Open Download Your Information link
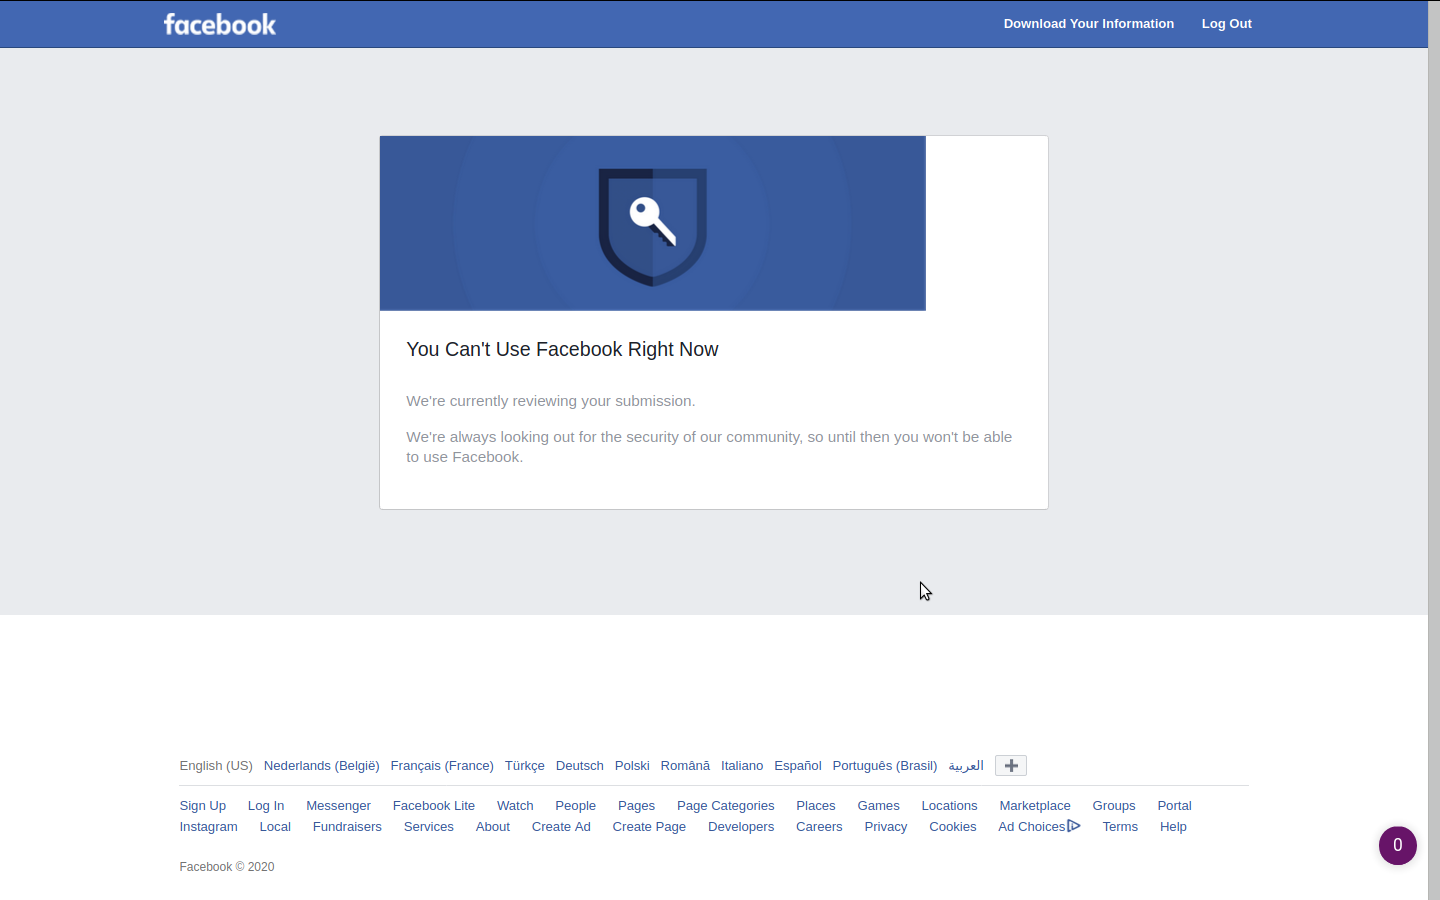 coord(1089,24)
